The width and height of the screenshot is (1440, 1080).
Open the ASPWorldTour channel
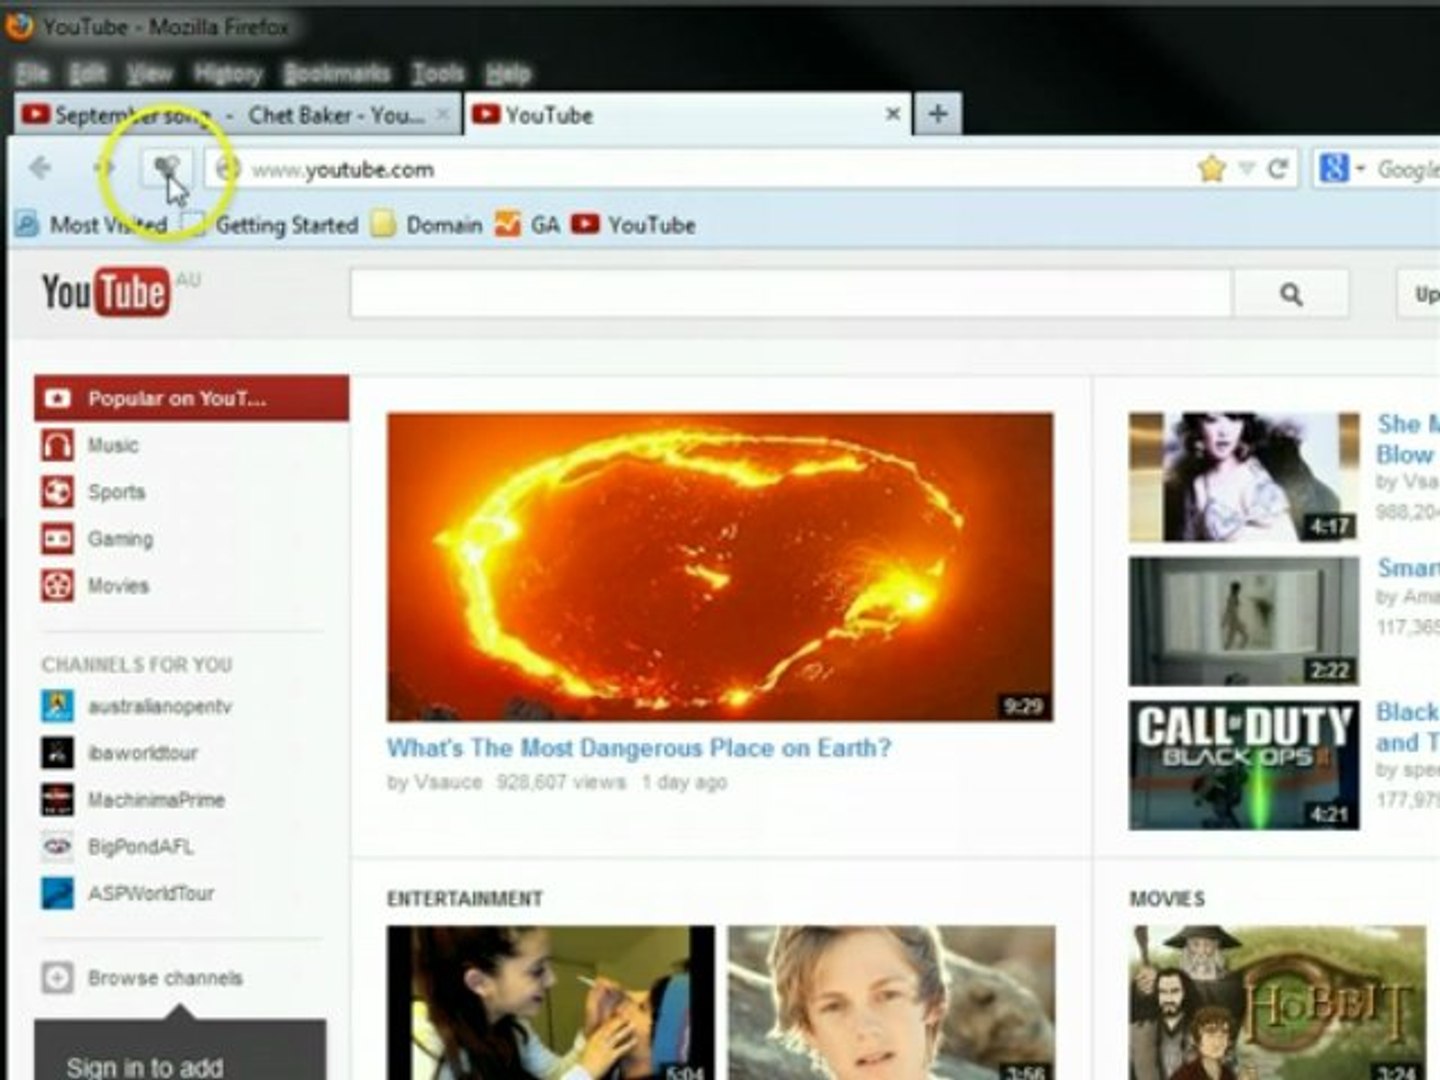[151, 893]
